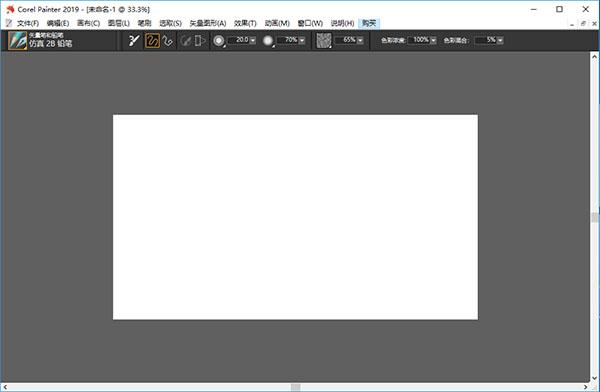
Task: Click the 5% color mix field
Action: (x=486, y=40)
